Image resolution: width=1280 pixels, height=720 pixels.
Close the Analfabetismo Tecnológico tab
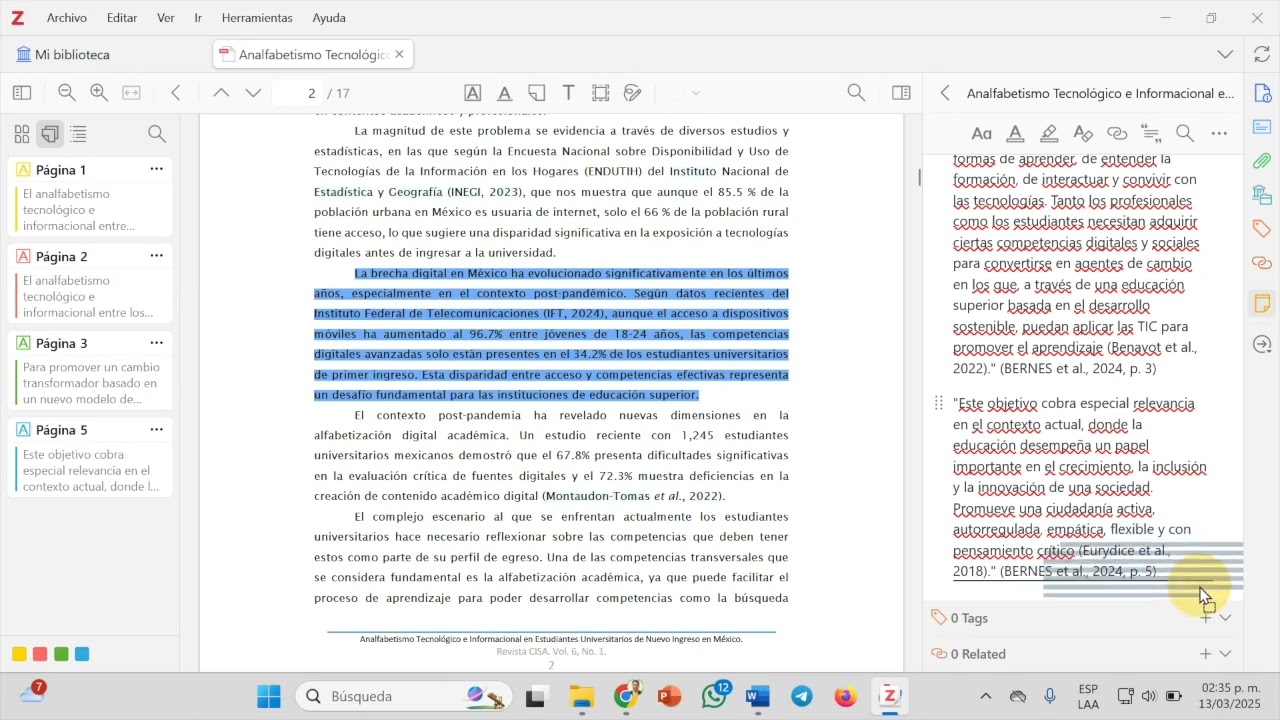pyautogui.click(x=400, y=55)
